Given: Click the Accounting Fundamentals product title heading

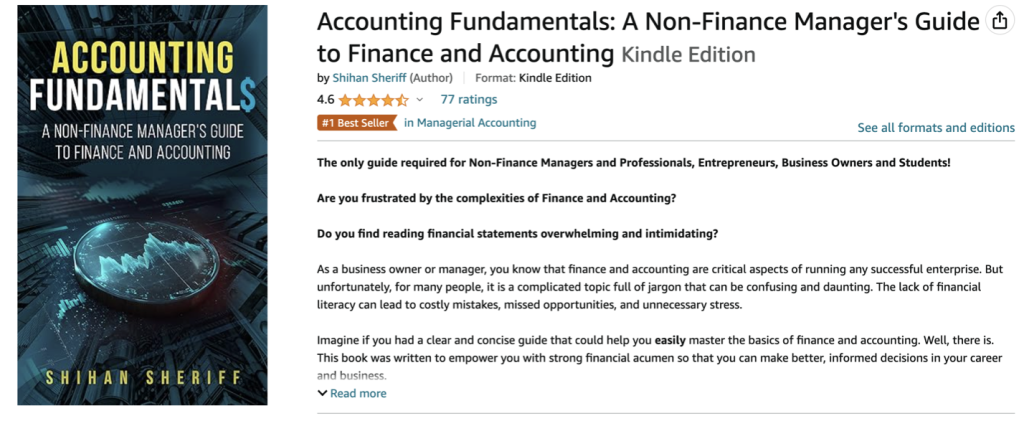Looking at the screenshot, I should (x=647, y=22).
